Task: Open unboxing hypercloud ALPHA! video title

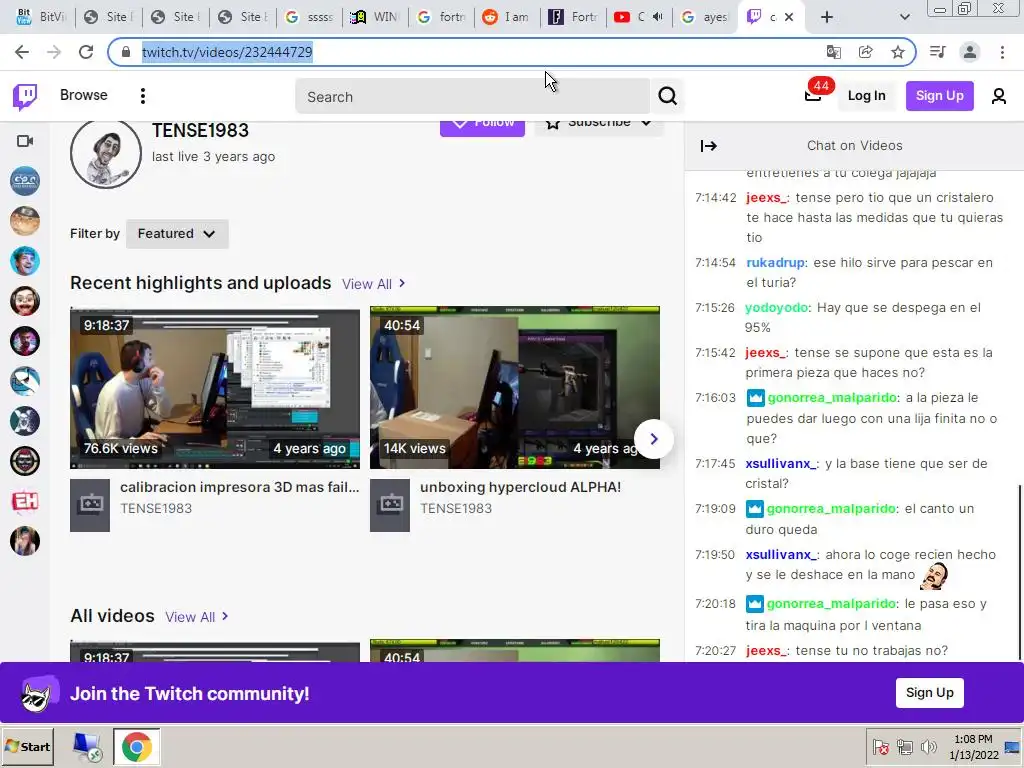Action: pyautogui.click(x=520, y=487)
